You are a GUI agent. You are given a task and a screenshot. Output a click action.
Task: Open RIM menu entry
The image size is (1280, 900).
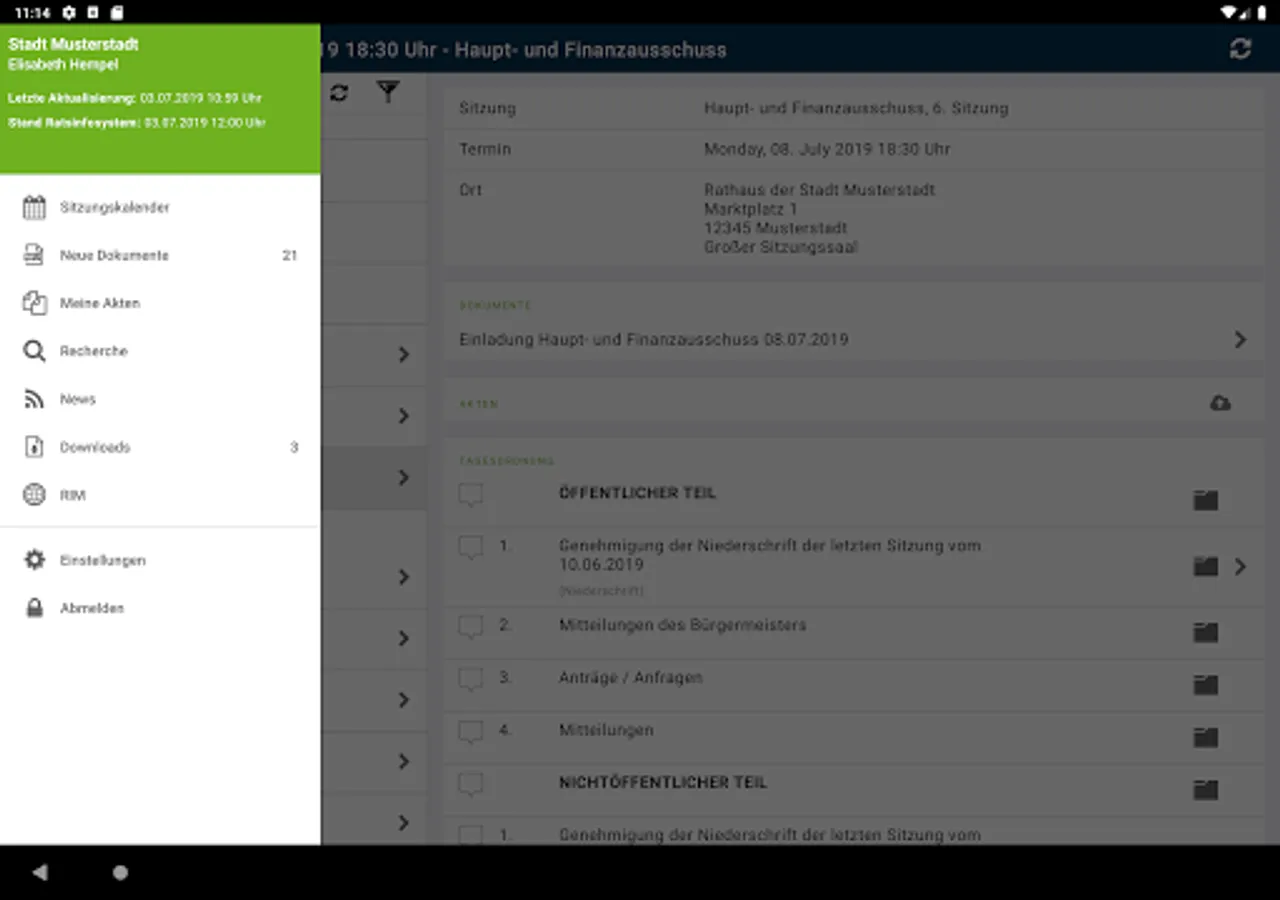point(160,495)
